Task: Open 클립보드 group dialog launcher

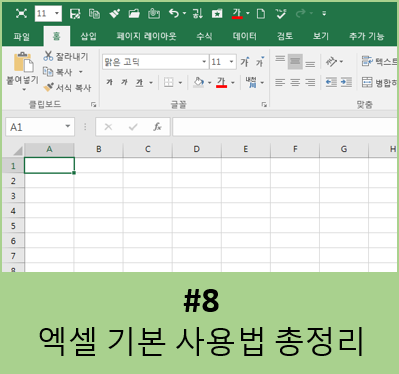Action: (x=94, y=105)
